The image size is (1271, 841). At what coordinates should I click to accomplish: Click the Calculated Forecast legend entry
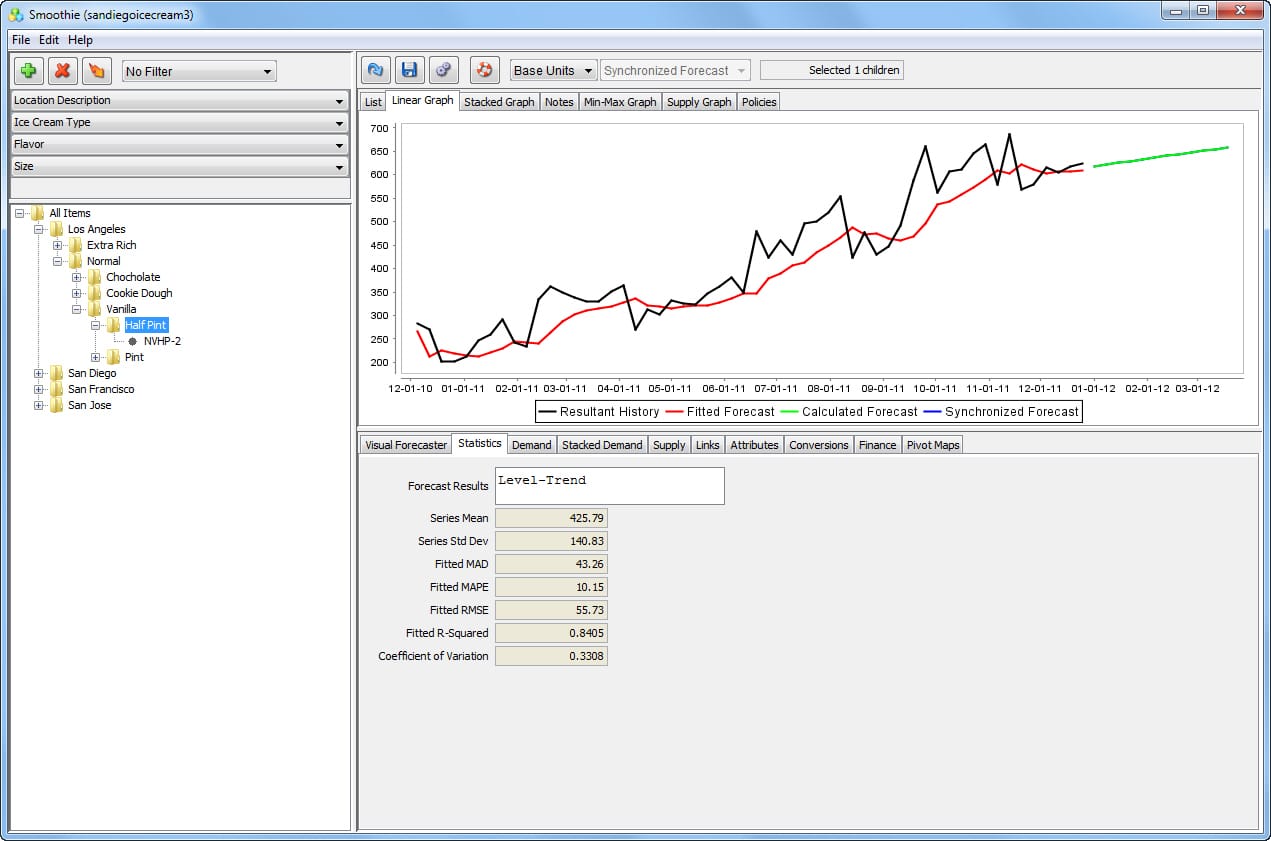pyautogui.click(x=849, y=411)
